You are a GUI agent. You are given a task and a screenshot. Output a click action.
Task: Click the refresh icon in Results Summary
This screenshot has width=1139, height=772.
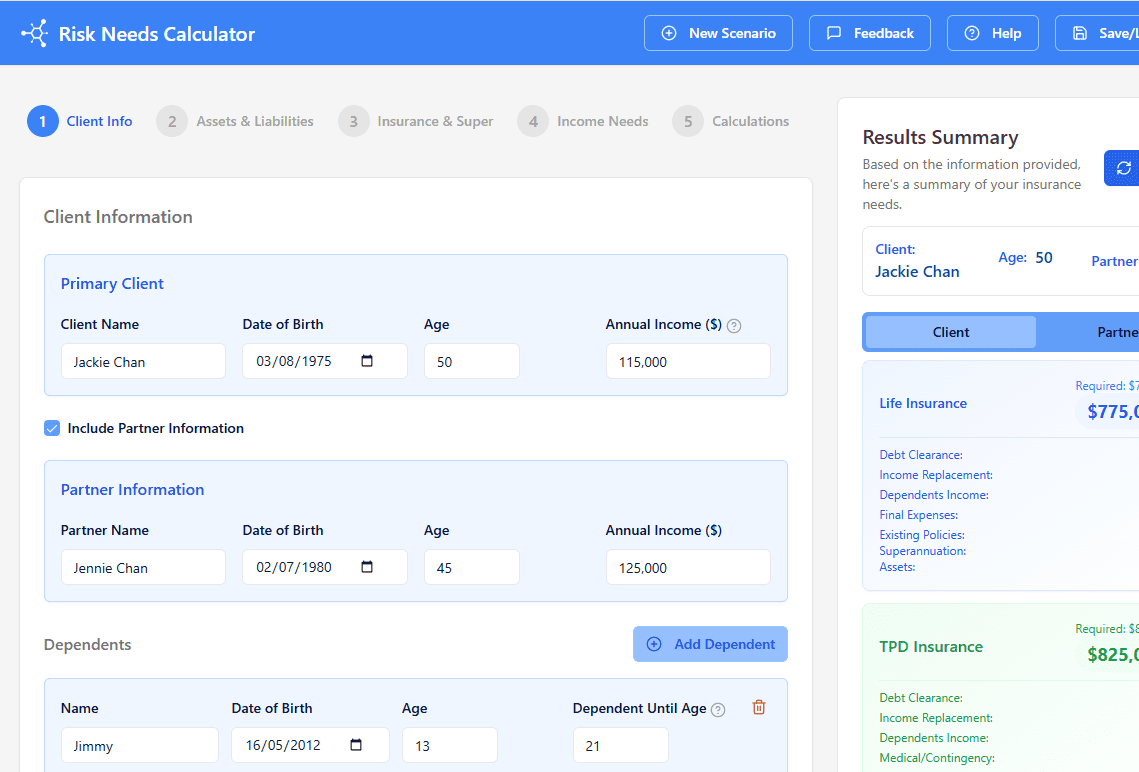1123,168
